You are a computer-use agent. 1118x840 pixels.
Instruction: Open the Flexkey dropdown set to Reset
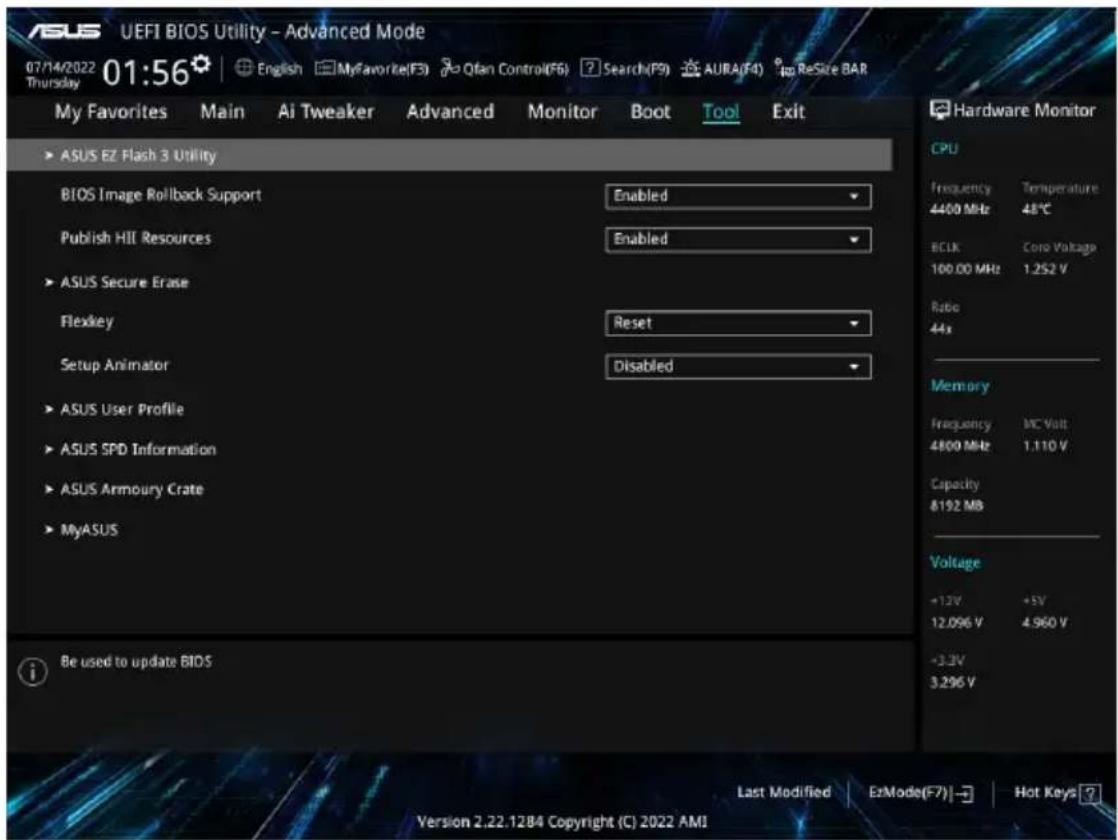click(x=738, y=323)
